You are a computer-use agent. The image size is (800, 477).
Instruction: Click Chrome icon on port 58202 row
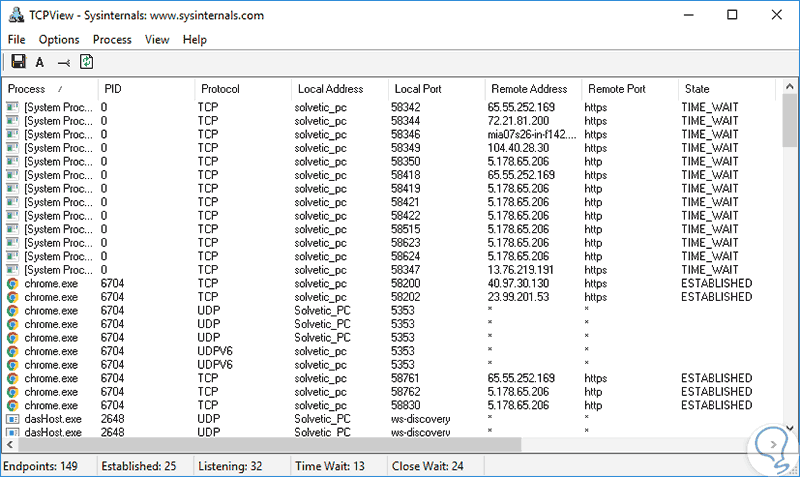[12, 297]
